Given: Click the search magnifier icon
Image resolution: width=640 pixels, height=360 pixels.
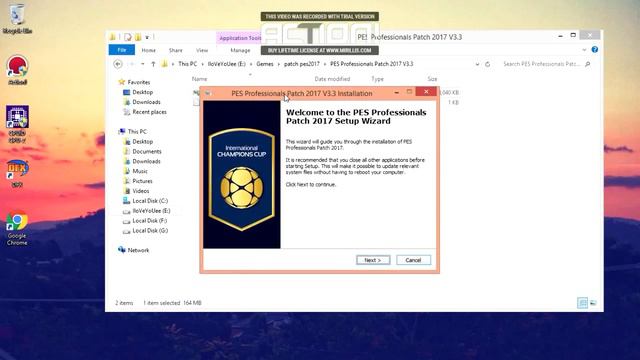Looking at the screenshot, I should (x=588, y=64).
